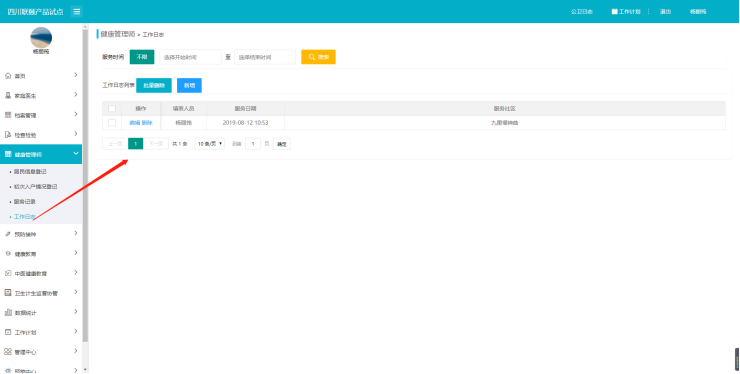Click the 四川联械产品试点 header title
This screenshot has width=740, height=374.
(35, 12)
